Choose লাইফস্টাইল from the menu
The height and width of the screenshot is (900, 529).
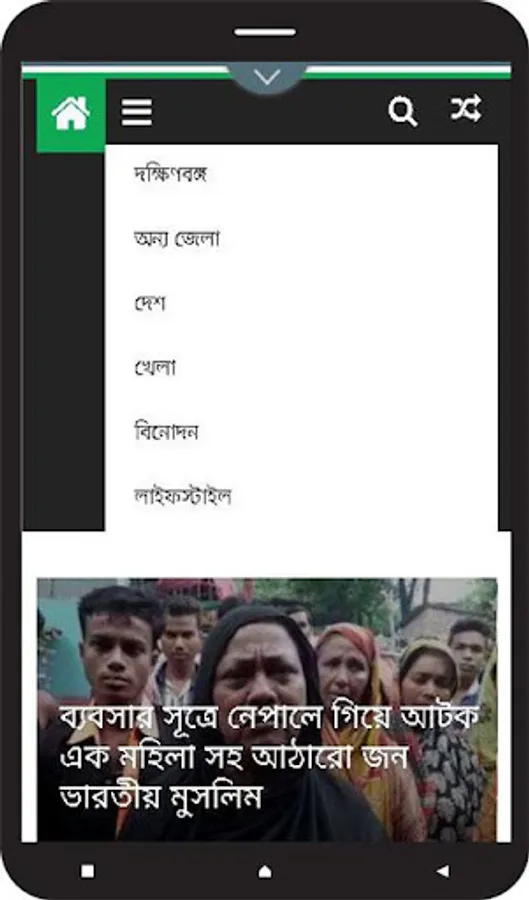point(182,495)
